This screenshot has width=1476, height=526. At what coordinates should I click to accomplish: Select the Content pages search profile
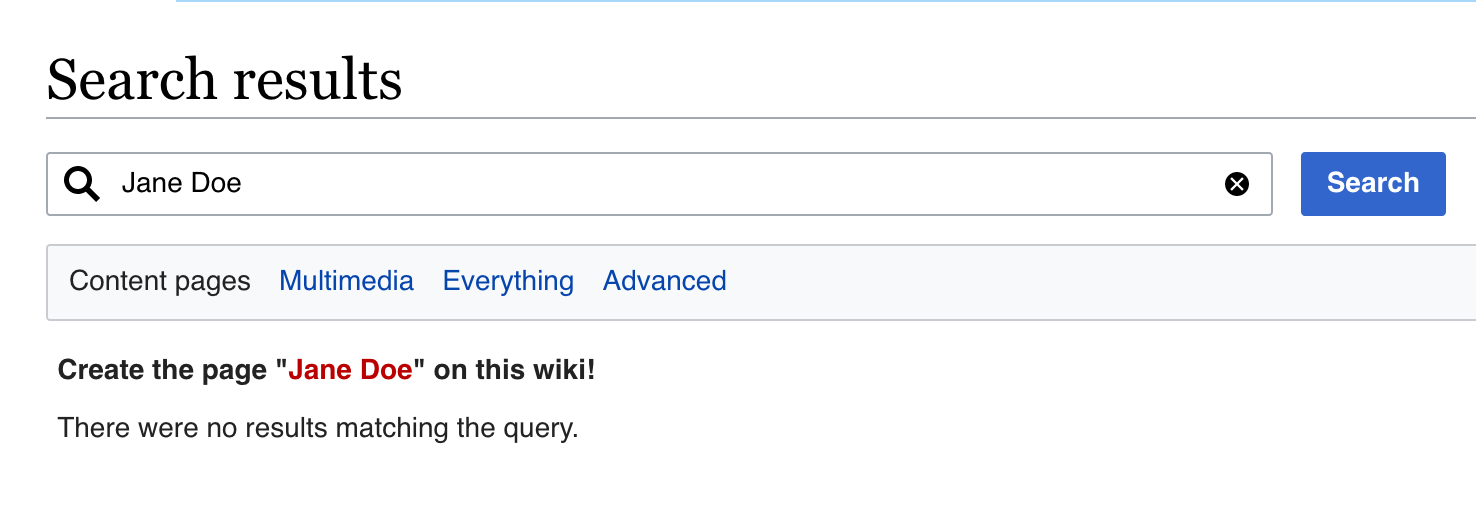[x=160, y=282]
